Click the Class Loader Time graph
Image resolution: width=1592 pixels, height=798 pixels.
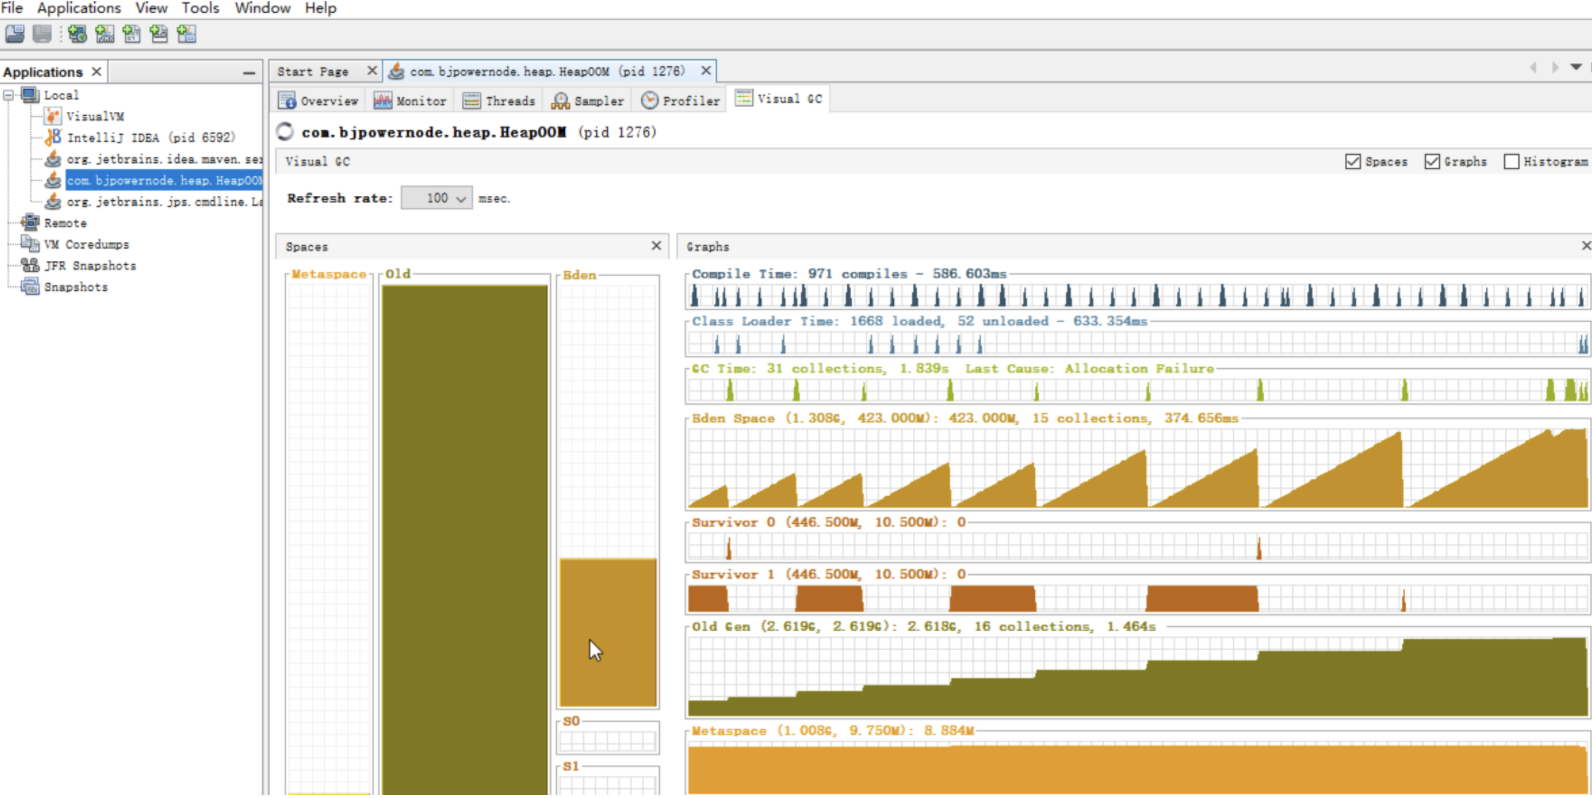[1138, 342]
